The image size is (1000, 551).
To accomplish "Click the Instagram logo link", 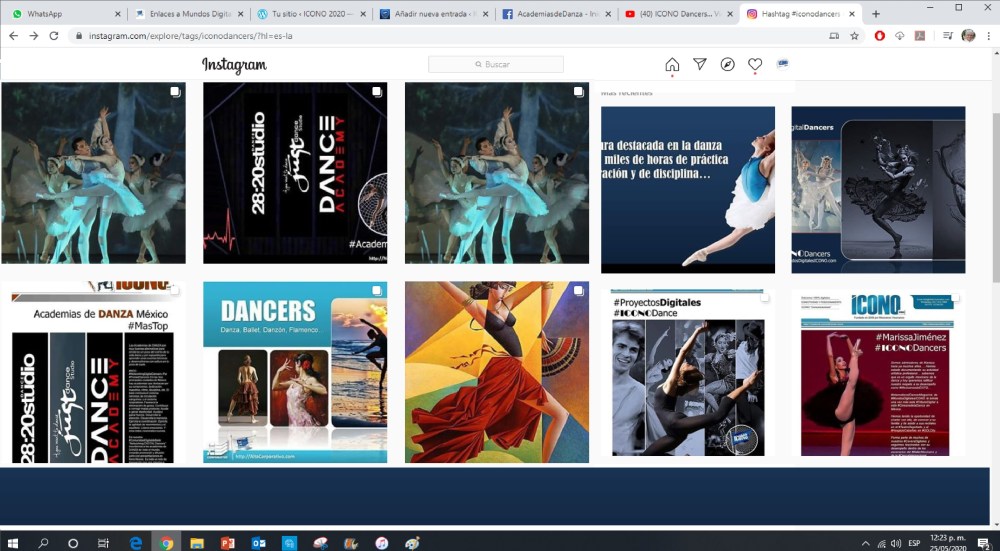I will click(x=234, y=65).
